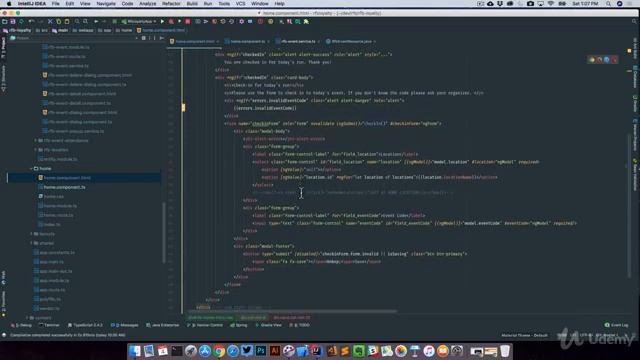Screen dimensions: 640x360
Task: Click the Save All toolbar icon
Action: pos(13,21)
